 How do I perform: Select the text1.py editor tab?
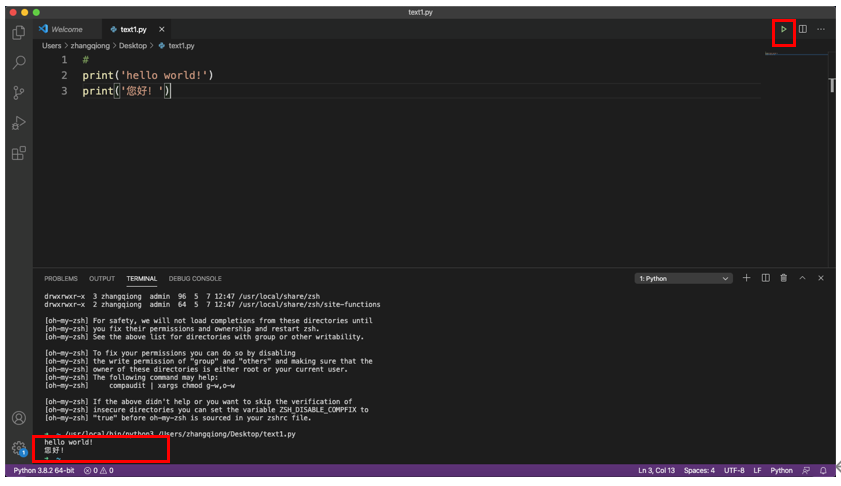coord(133,30)
